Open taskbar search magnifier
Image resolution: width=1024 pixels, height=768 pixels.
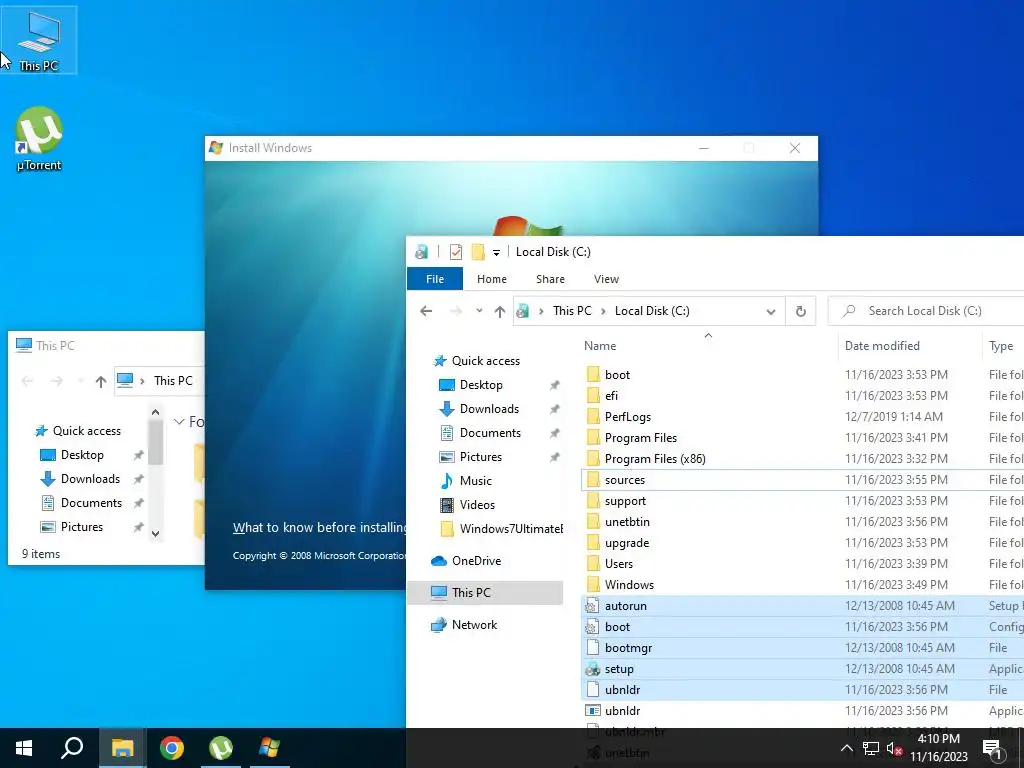pyautogui.click(x=72, y=748)
